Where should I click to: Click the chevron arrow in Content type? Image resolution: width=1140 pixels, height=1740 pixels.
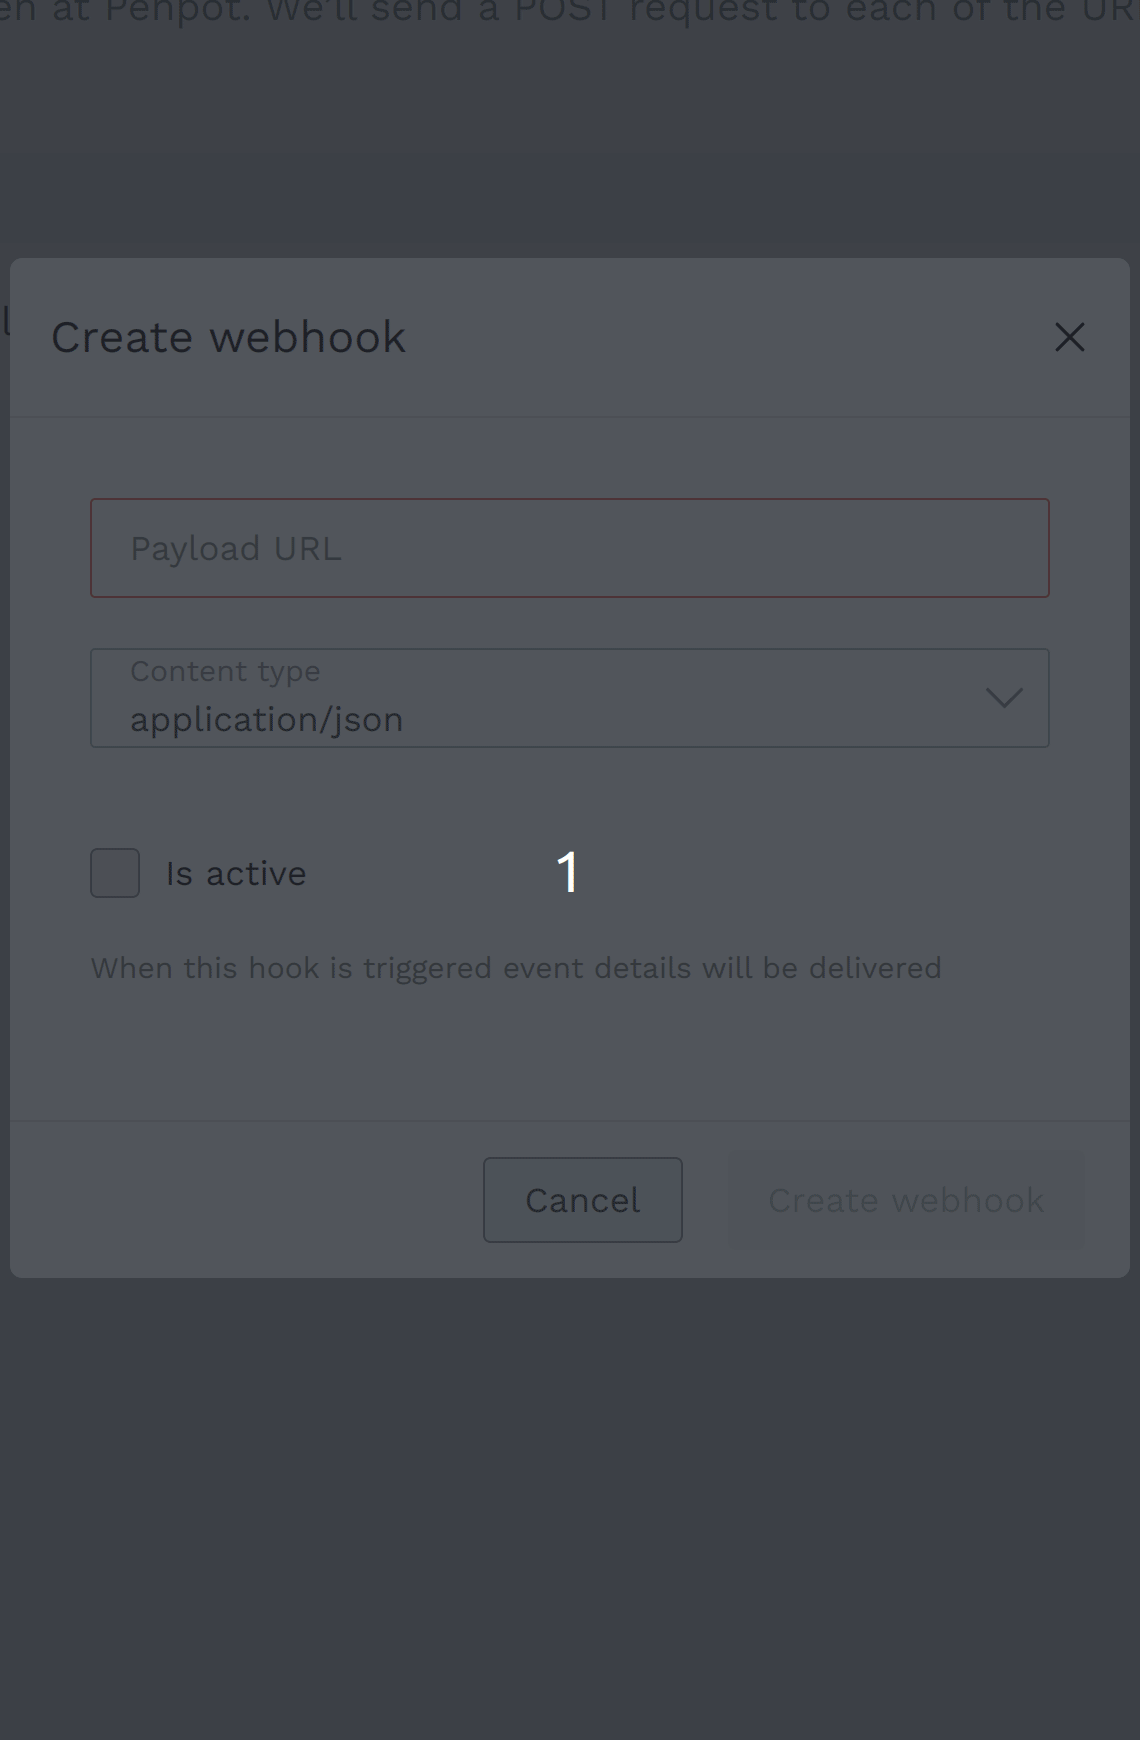(x=1004, y=697)
